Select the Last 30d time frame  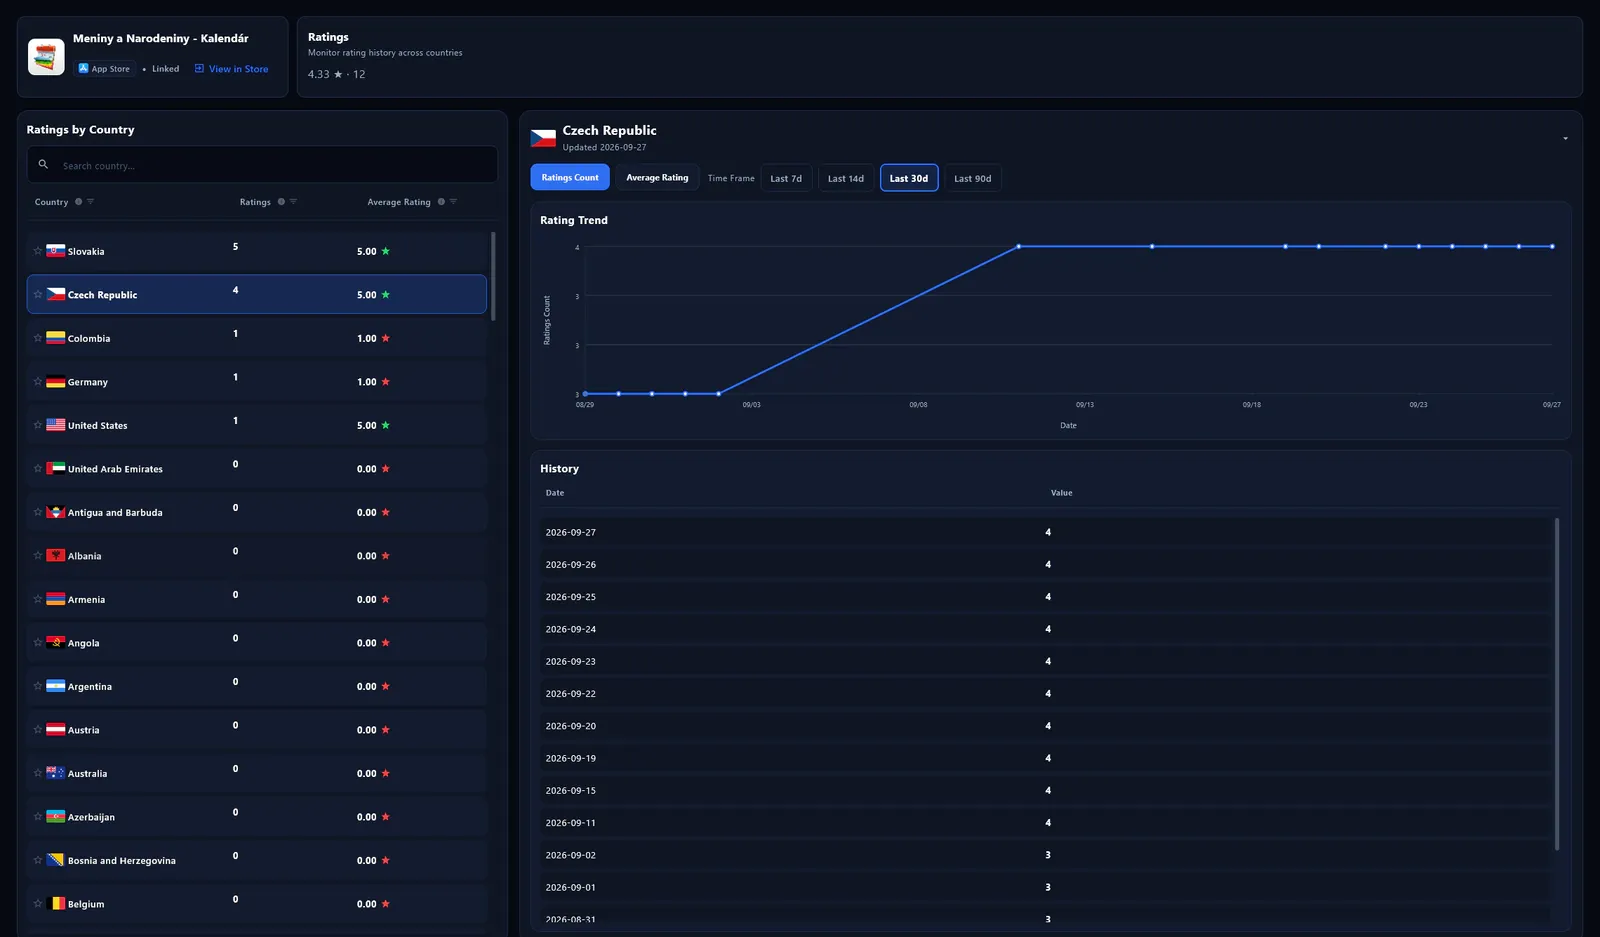(x=909, y=178)
